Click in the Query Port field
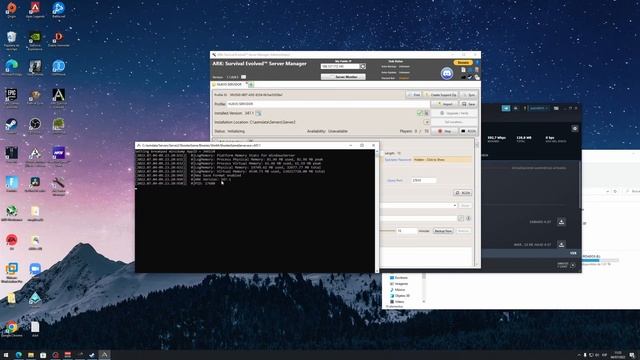640x360 pixels. pos(423,180)
